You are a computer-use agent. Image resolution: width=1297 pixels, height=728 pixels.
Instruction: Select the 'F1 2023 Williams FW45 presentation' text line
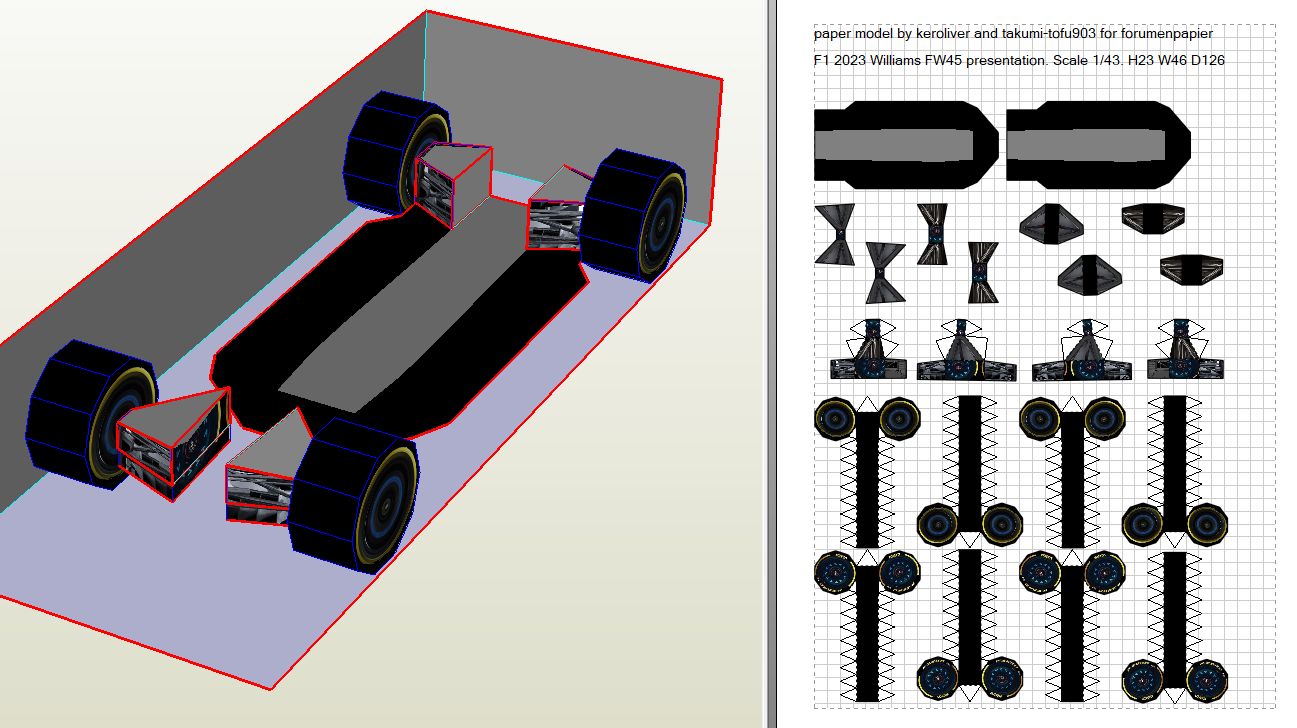1019,60
